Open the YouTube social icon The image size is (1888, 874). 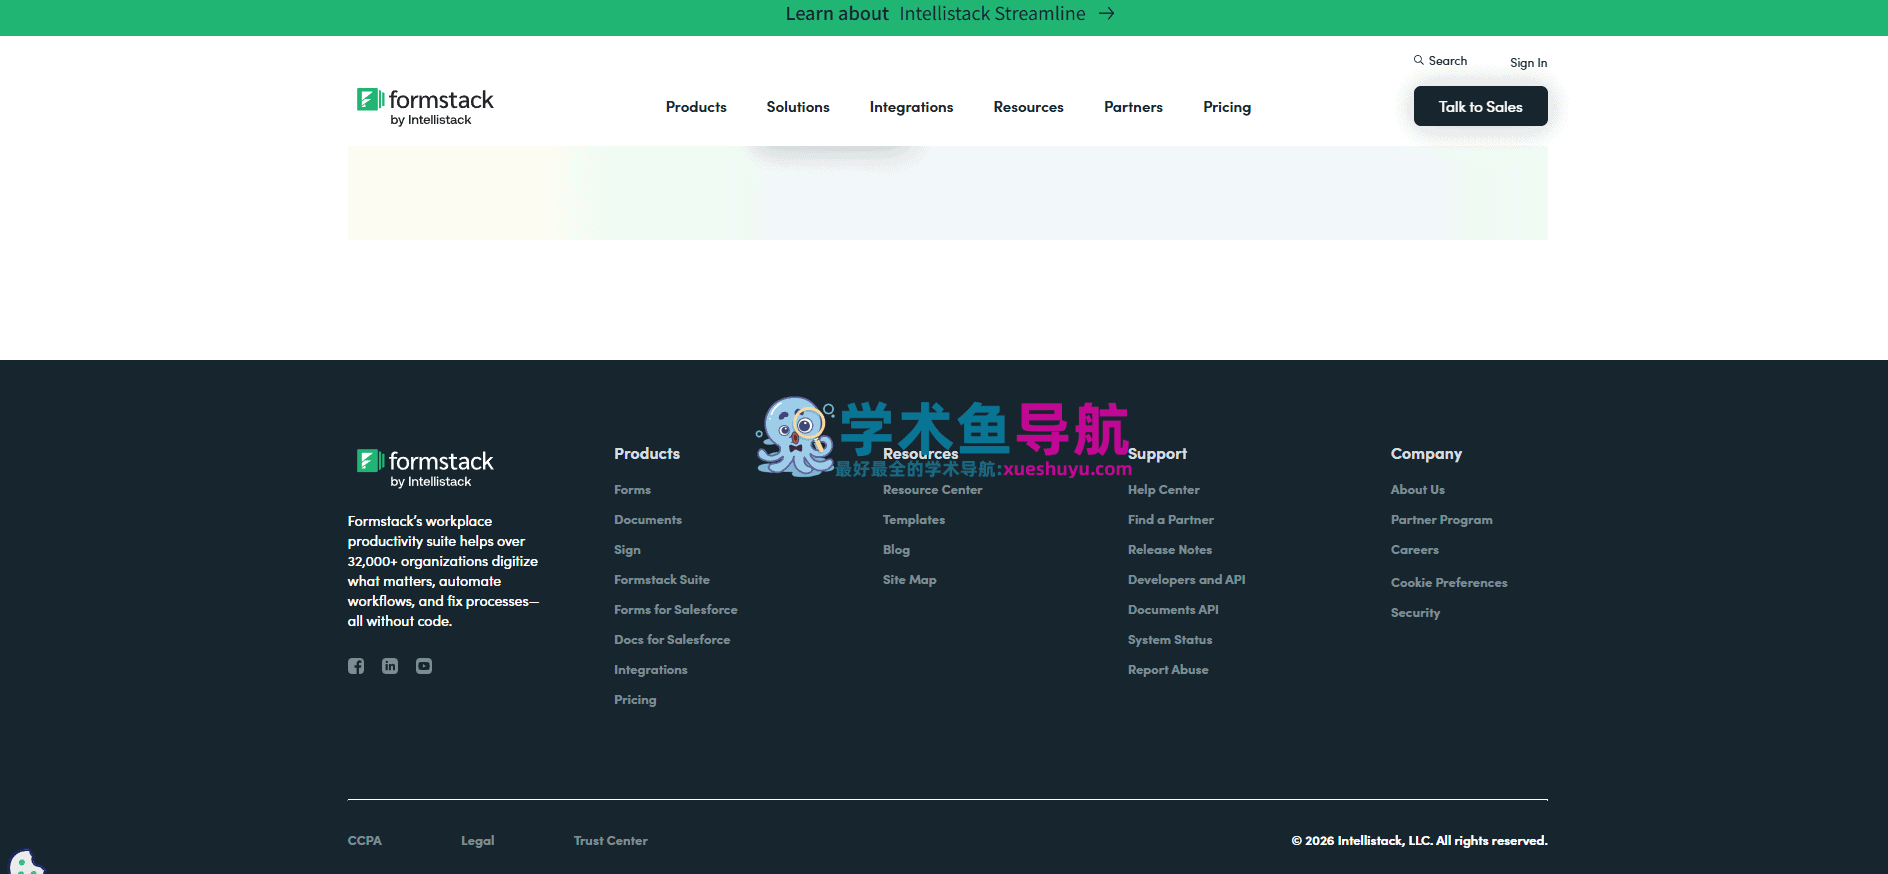click(x=424, y=666)
